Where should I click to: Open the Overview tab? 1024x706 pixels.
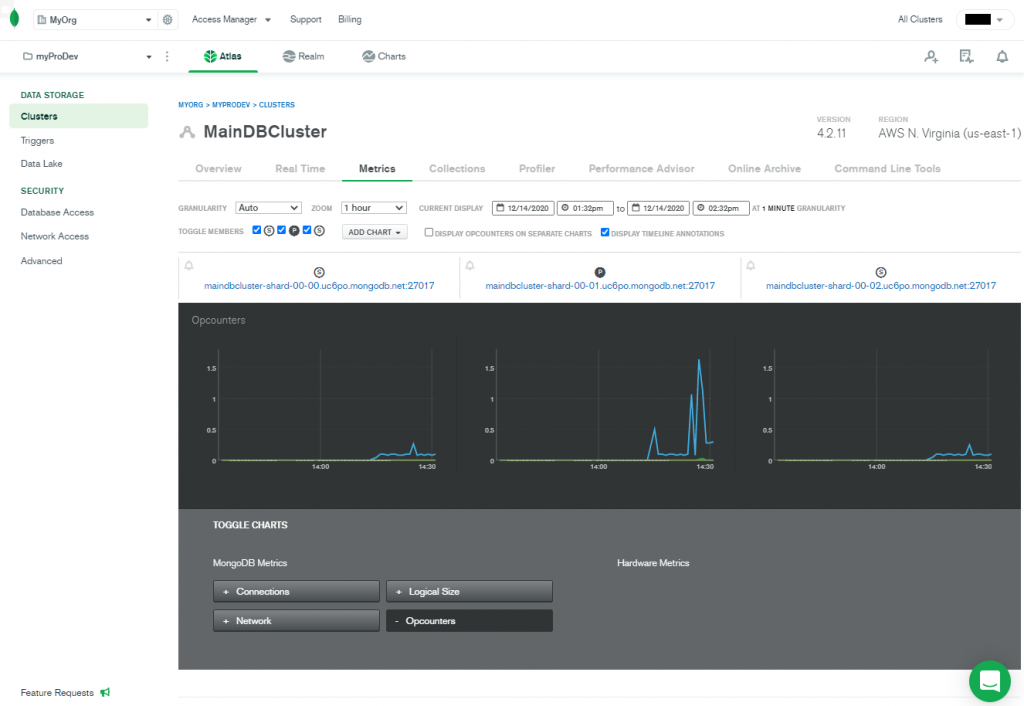218,168
